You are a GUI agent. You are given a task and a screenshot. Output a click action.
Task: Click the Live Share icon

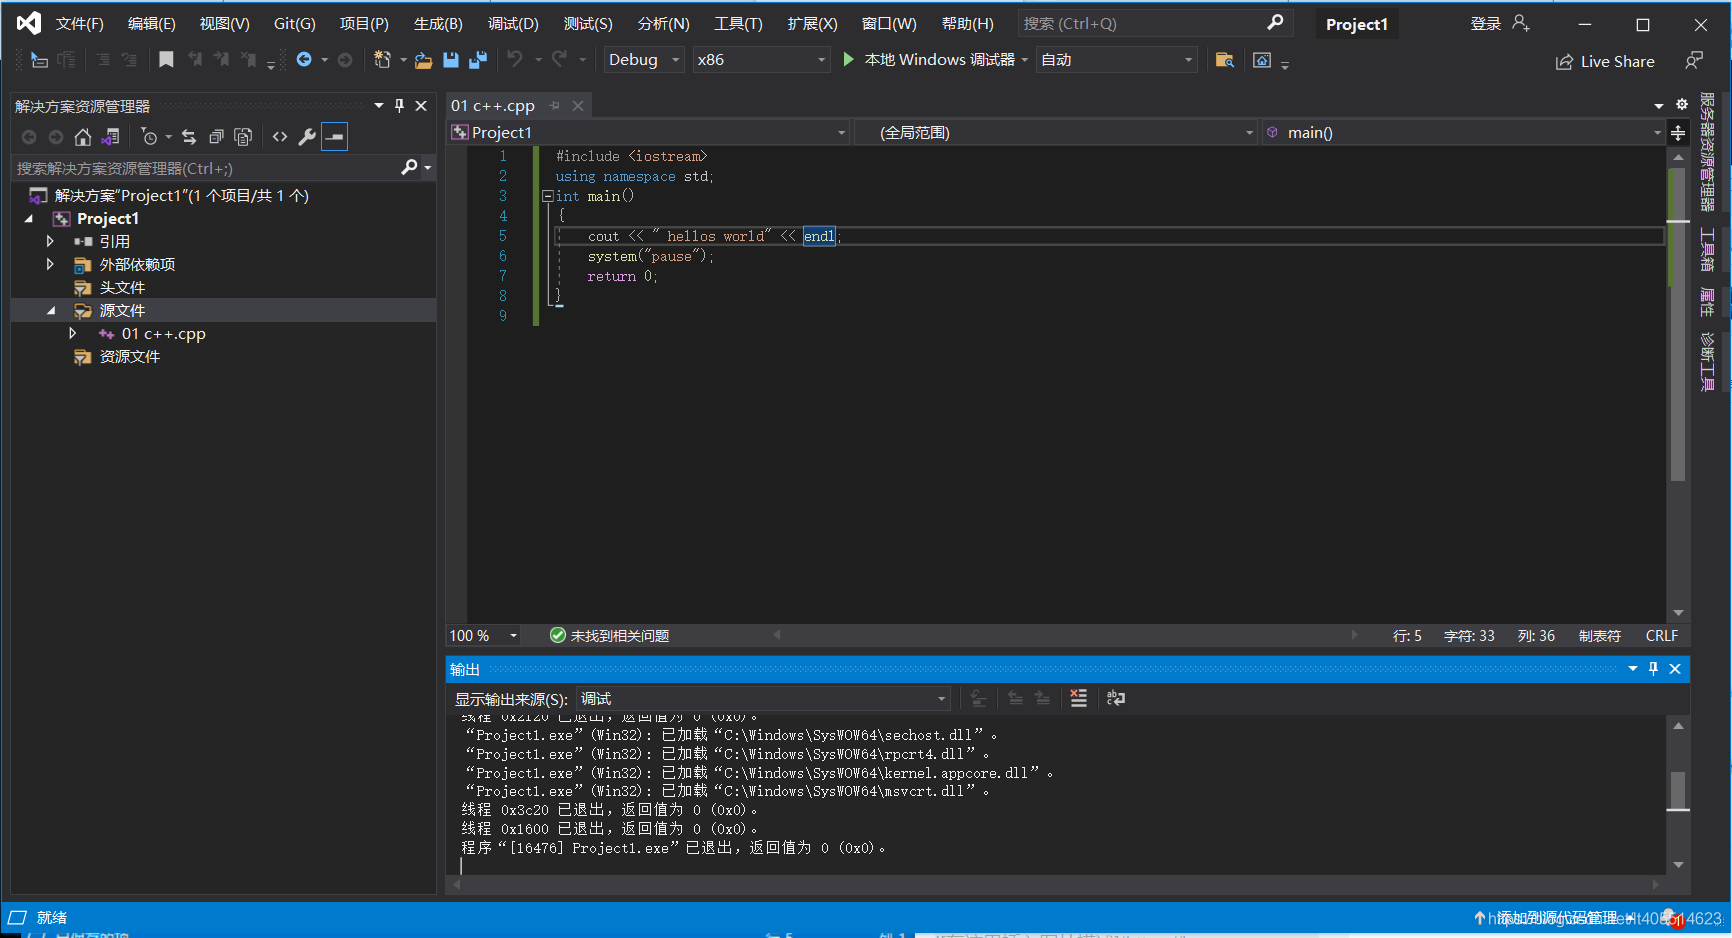[x=1564, y=62]
